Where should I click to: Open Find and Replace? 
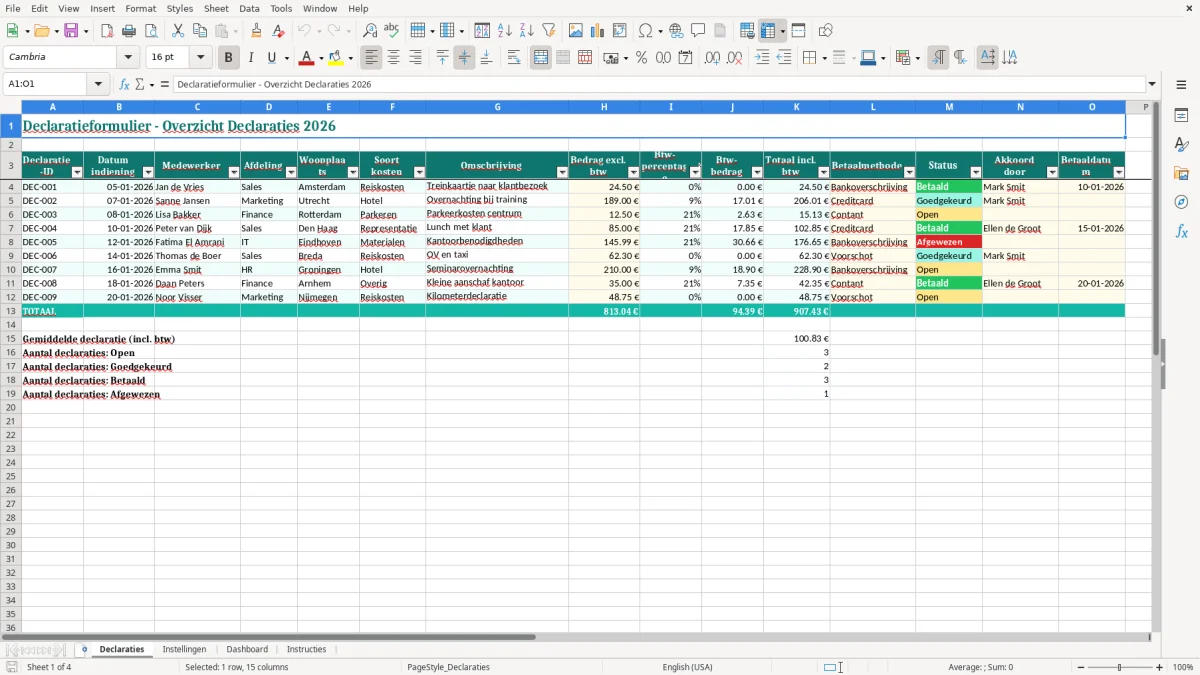coord(370,31)
